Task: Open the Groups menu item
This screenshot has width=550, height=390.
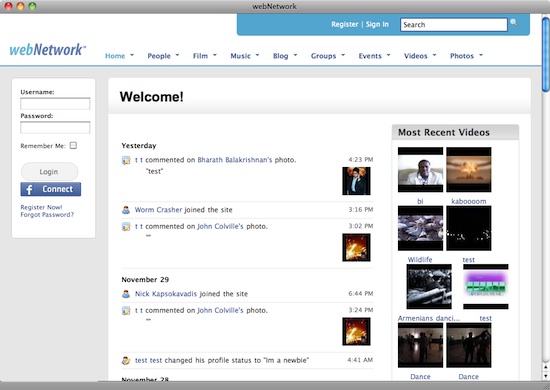Action: pyautogui.click(x=323, y=56)
